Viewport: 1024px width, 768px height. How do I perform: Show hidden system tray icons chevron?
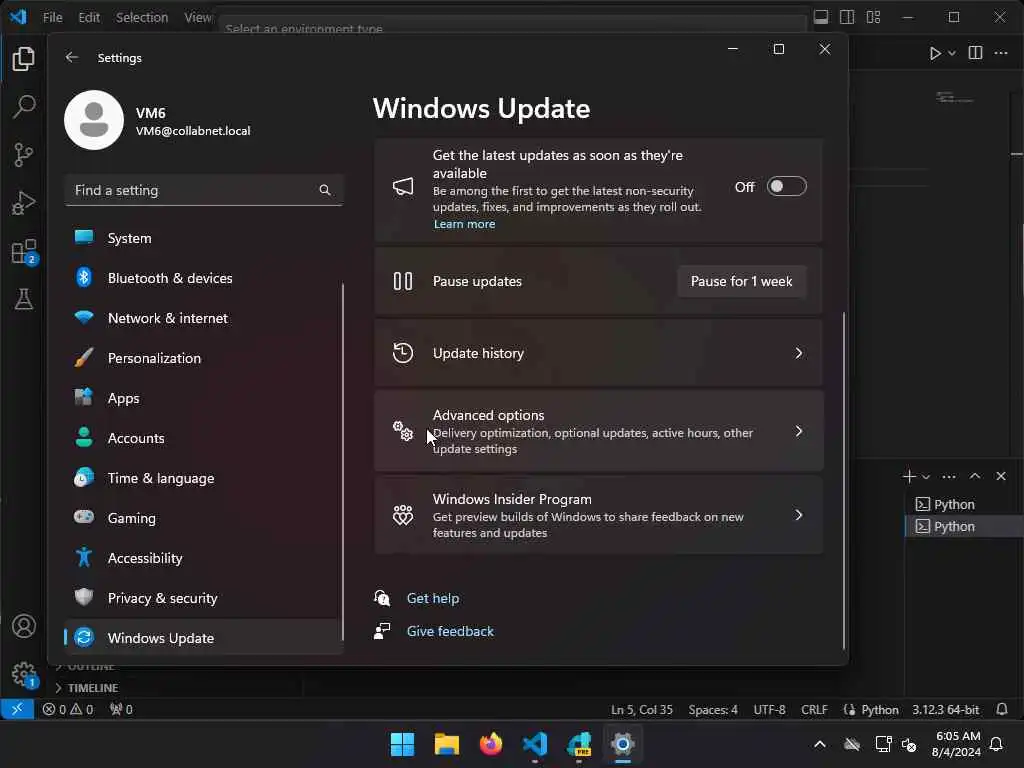pos(820,744)
